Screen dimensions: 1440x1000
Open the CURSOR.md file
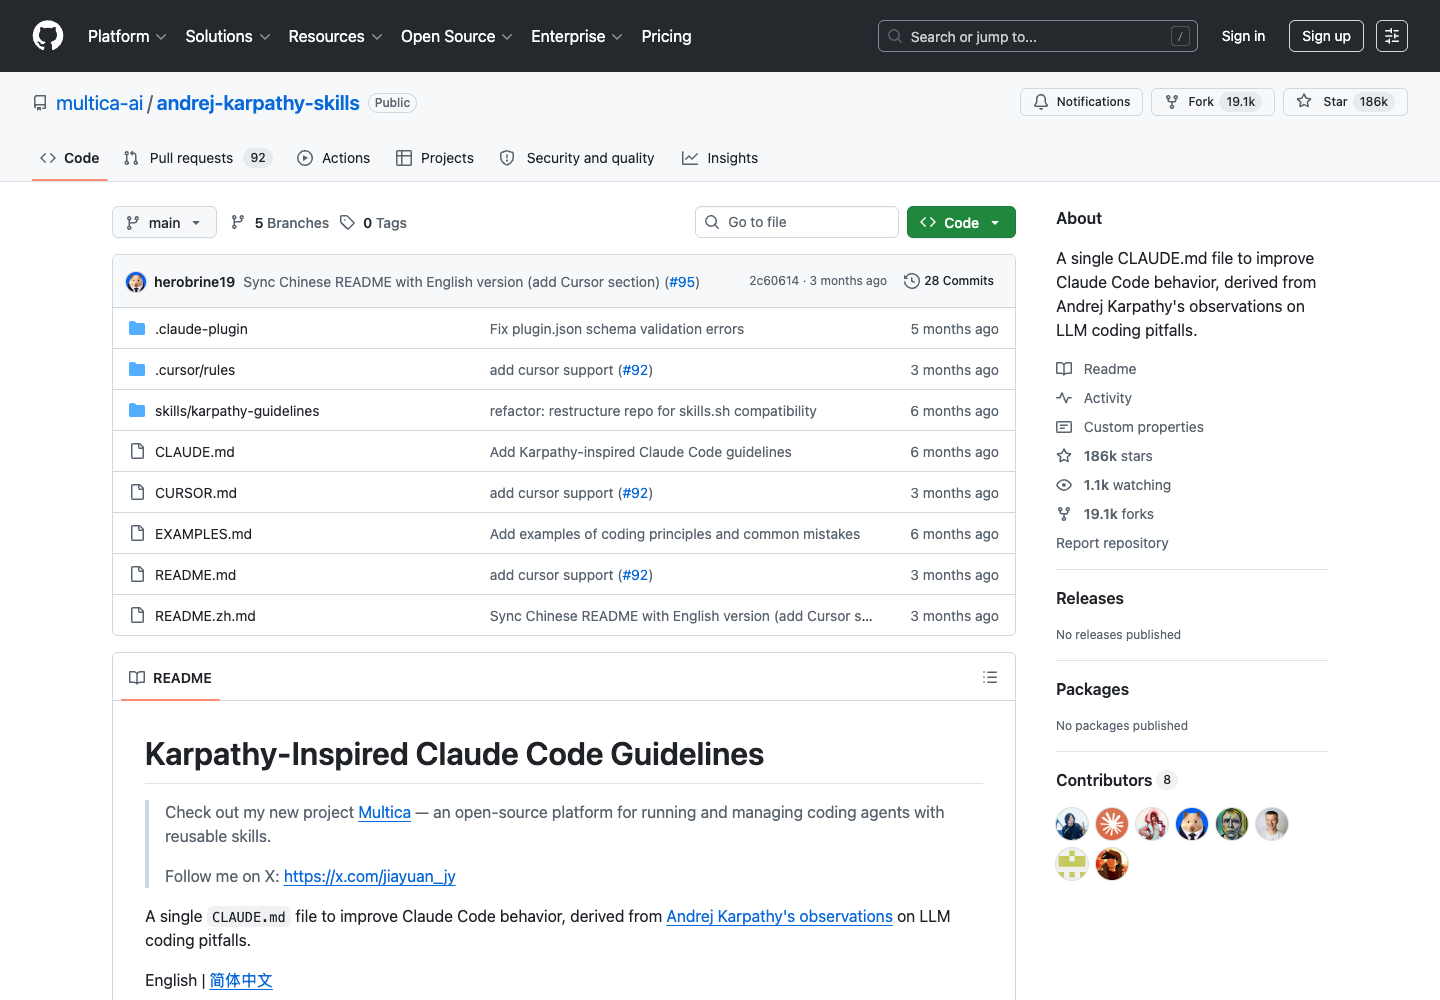(x=196, y=493)
